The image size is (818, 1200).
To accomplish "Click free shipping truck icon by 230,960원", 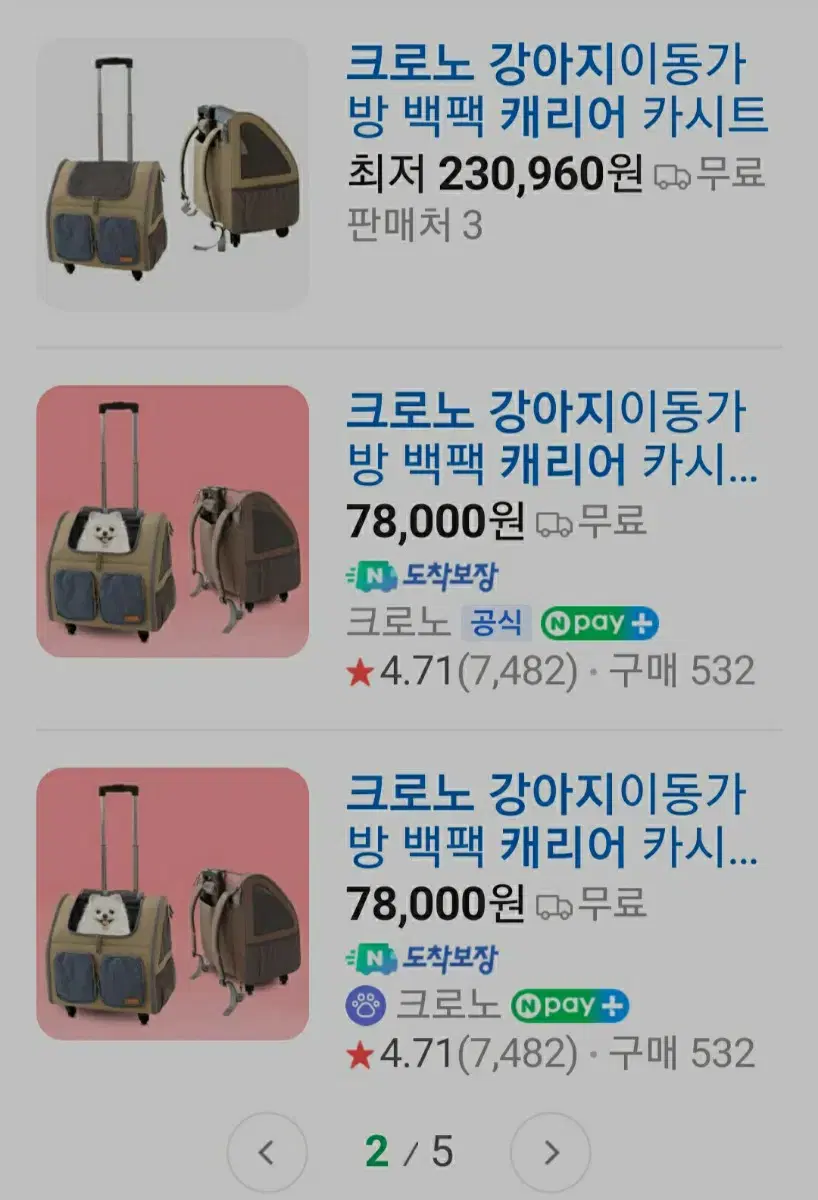I will click(672, 177).
